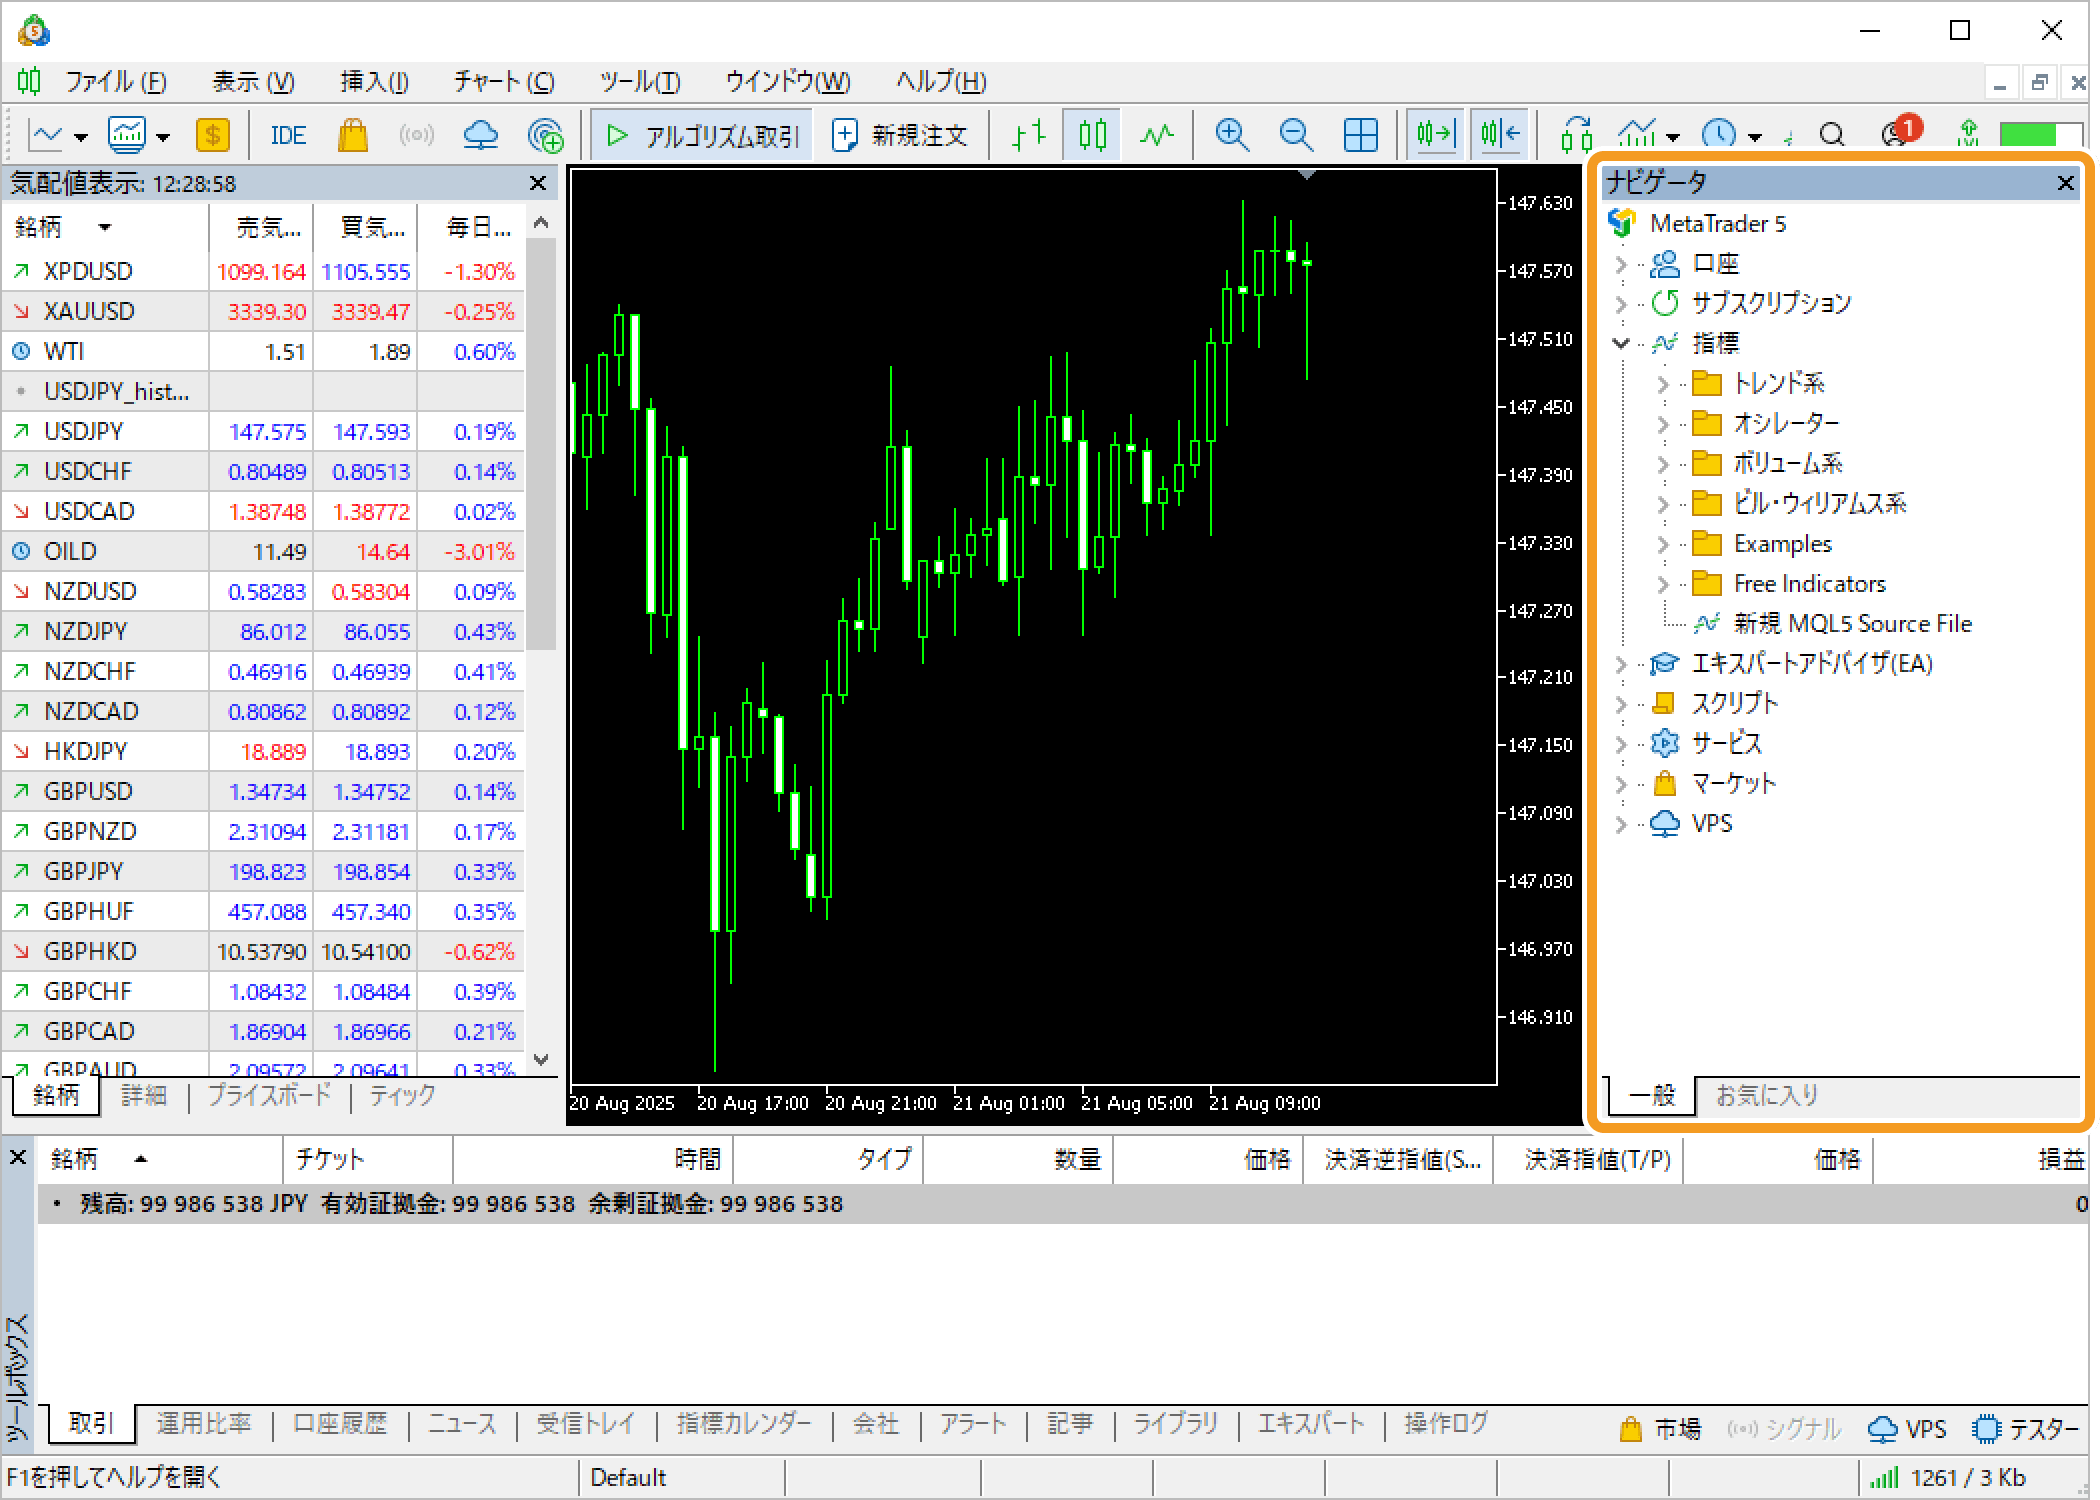Open the IDE MetaEditor button

pyautogui.click(x=288, y=135)
